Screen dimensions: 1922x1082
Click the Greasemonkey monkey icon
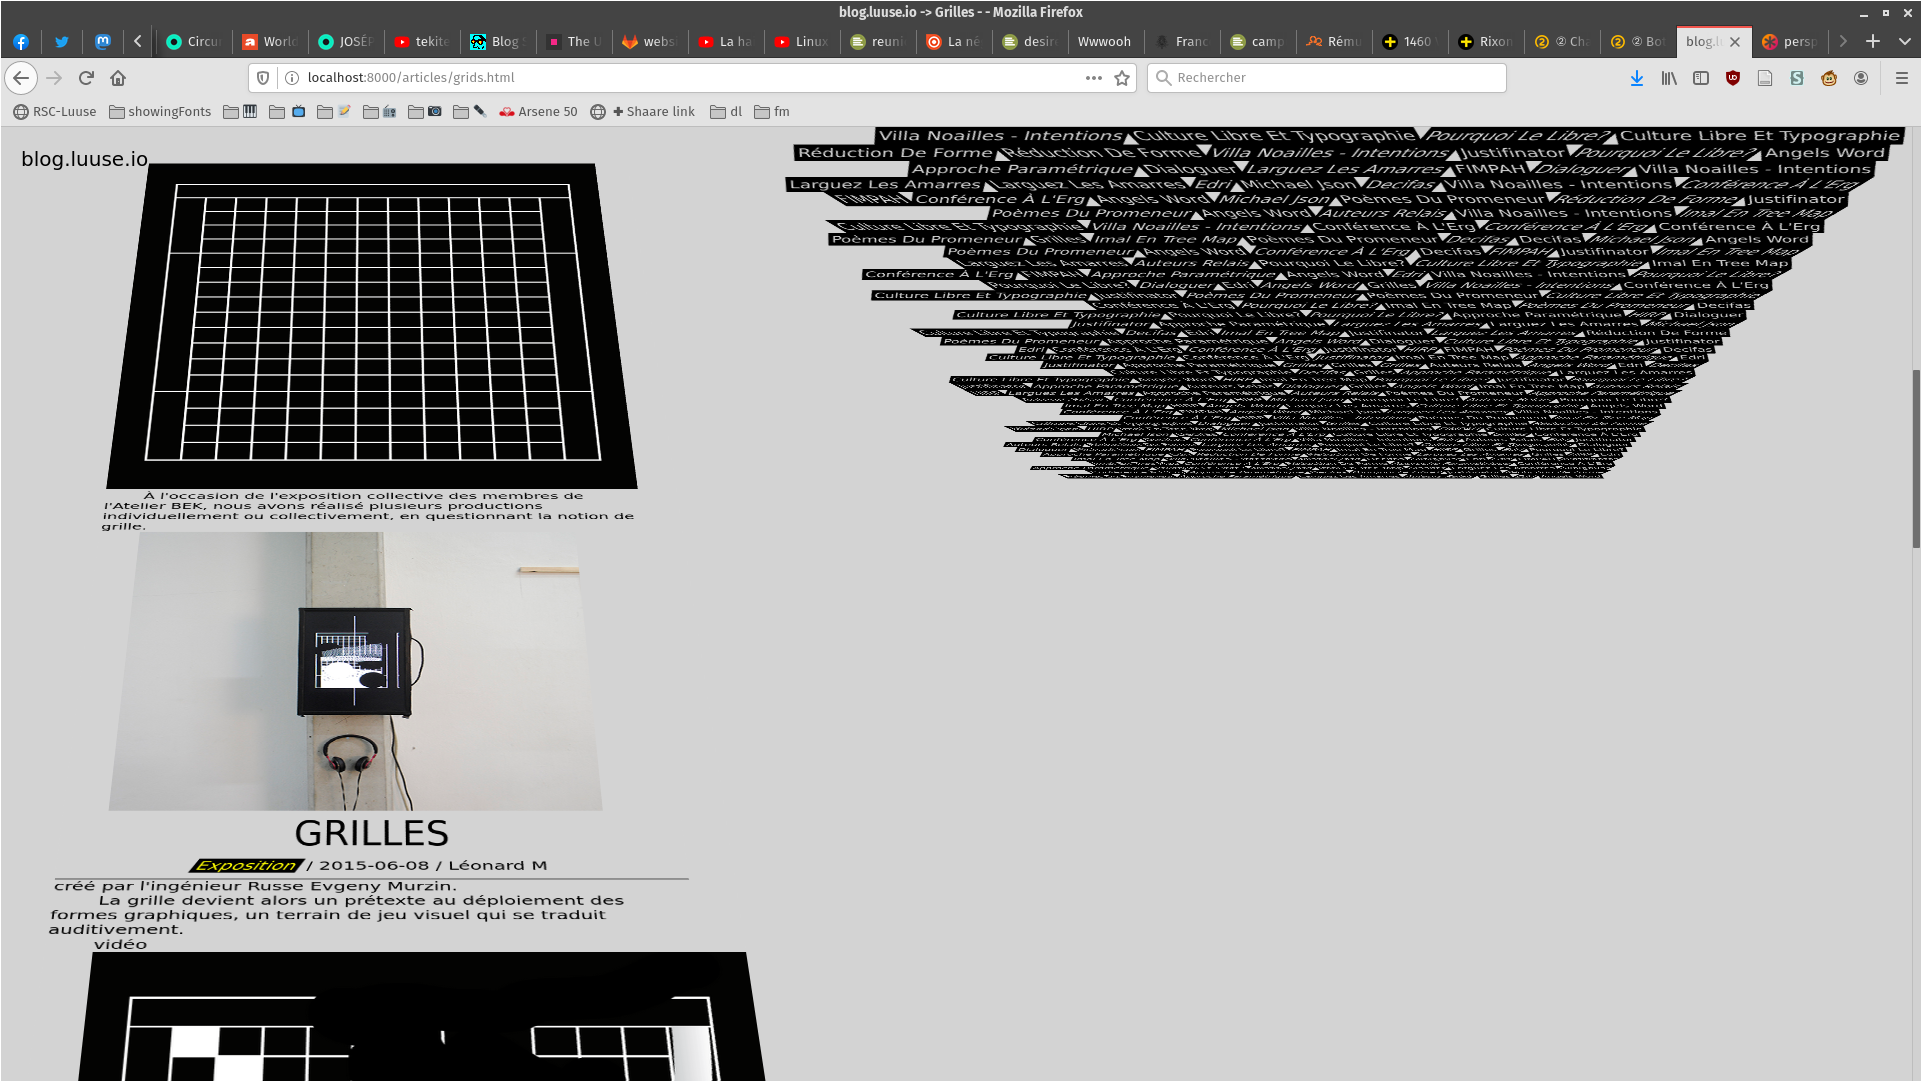(x=1829, y=78)
